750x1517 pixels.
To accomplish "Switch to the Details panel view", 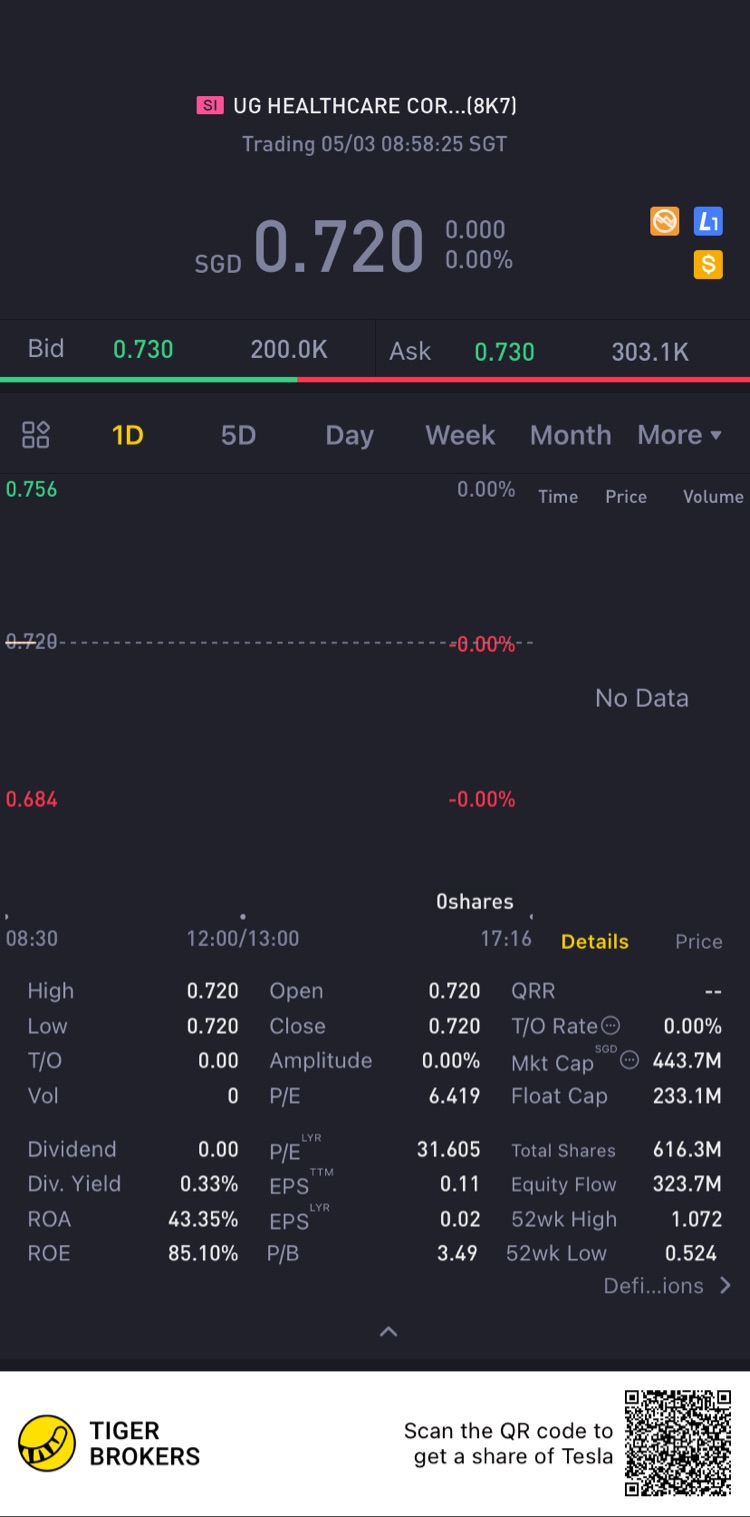I will pyautogui.click(x=595, y=941).
